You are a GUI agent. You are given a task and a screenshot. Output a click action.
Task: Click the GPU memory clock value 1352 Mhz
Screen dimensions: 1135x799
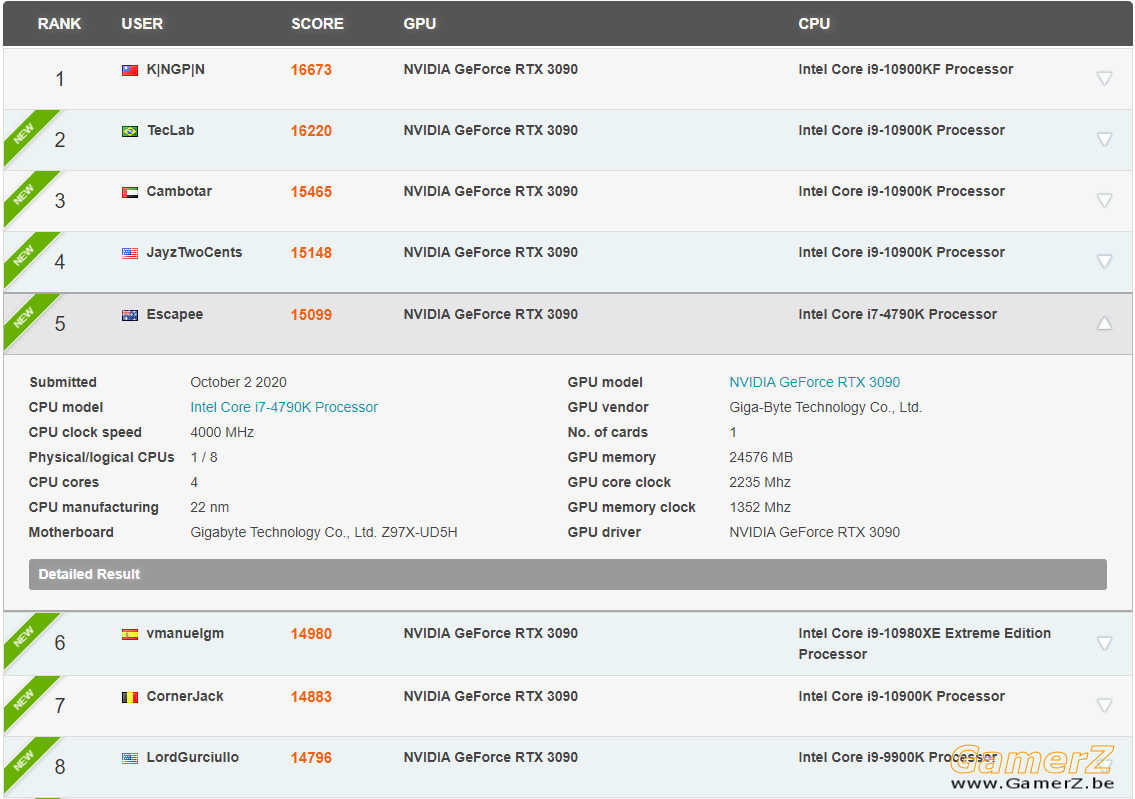pos(760,507)
